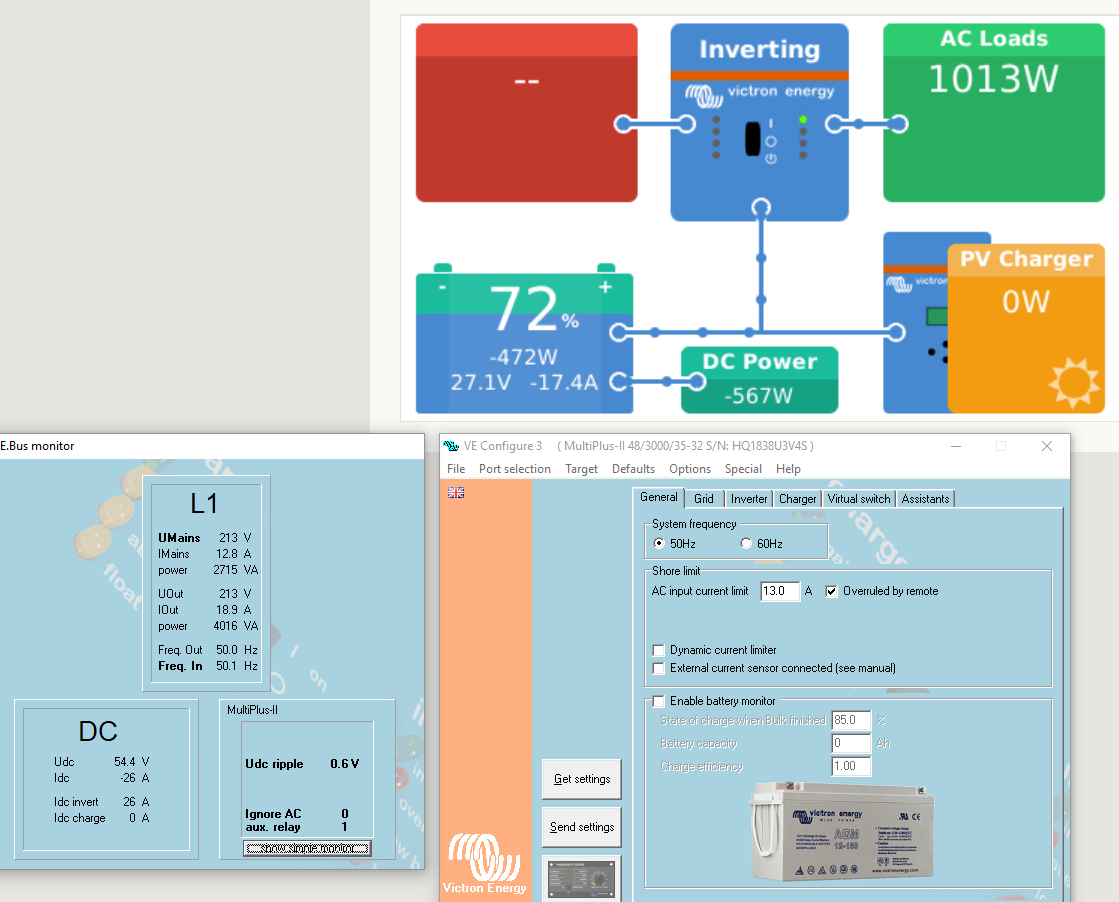The image size is (1119, 902).
Task: Minimize the VE Configure 3 window
Action: coord(956,446)
